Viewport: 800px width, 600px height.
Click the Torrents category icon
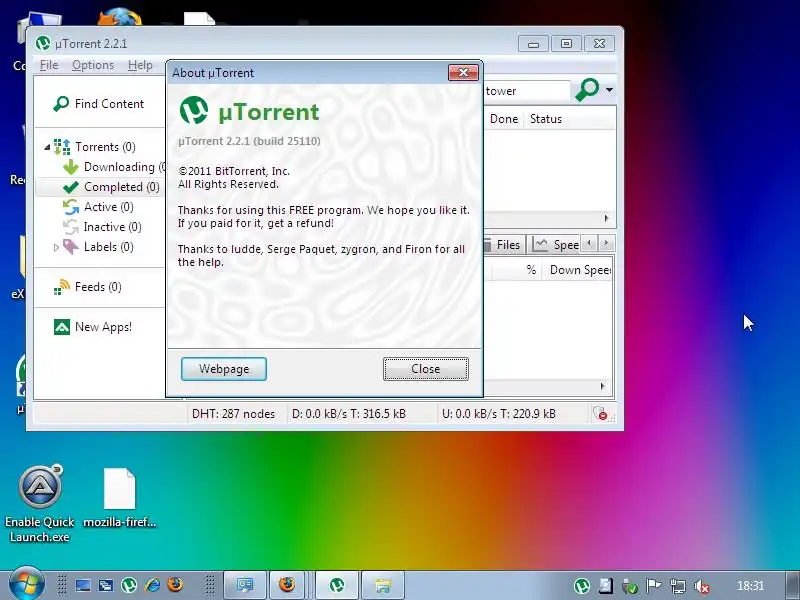click(x=62, y=147)
